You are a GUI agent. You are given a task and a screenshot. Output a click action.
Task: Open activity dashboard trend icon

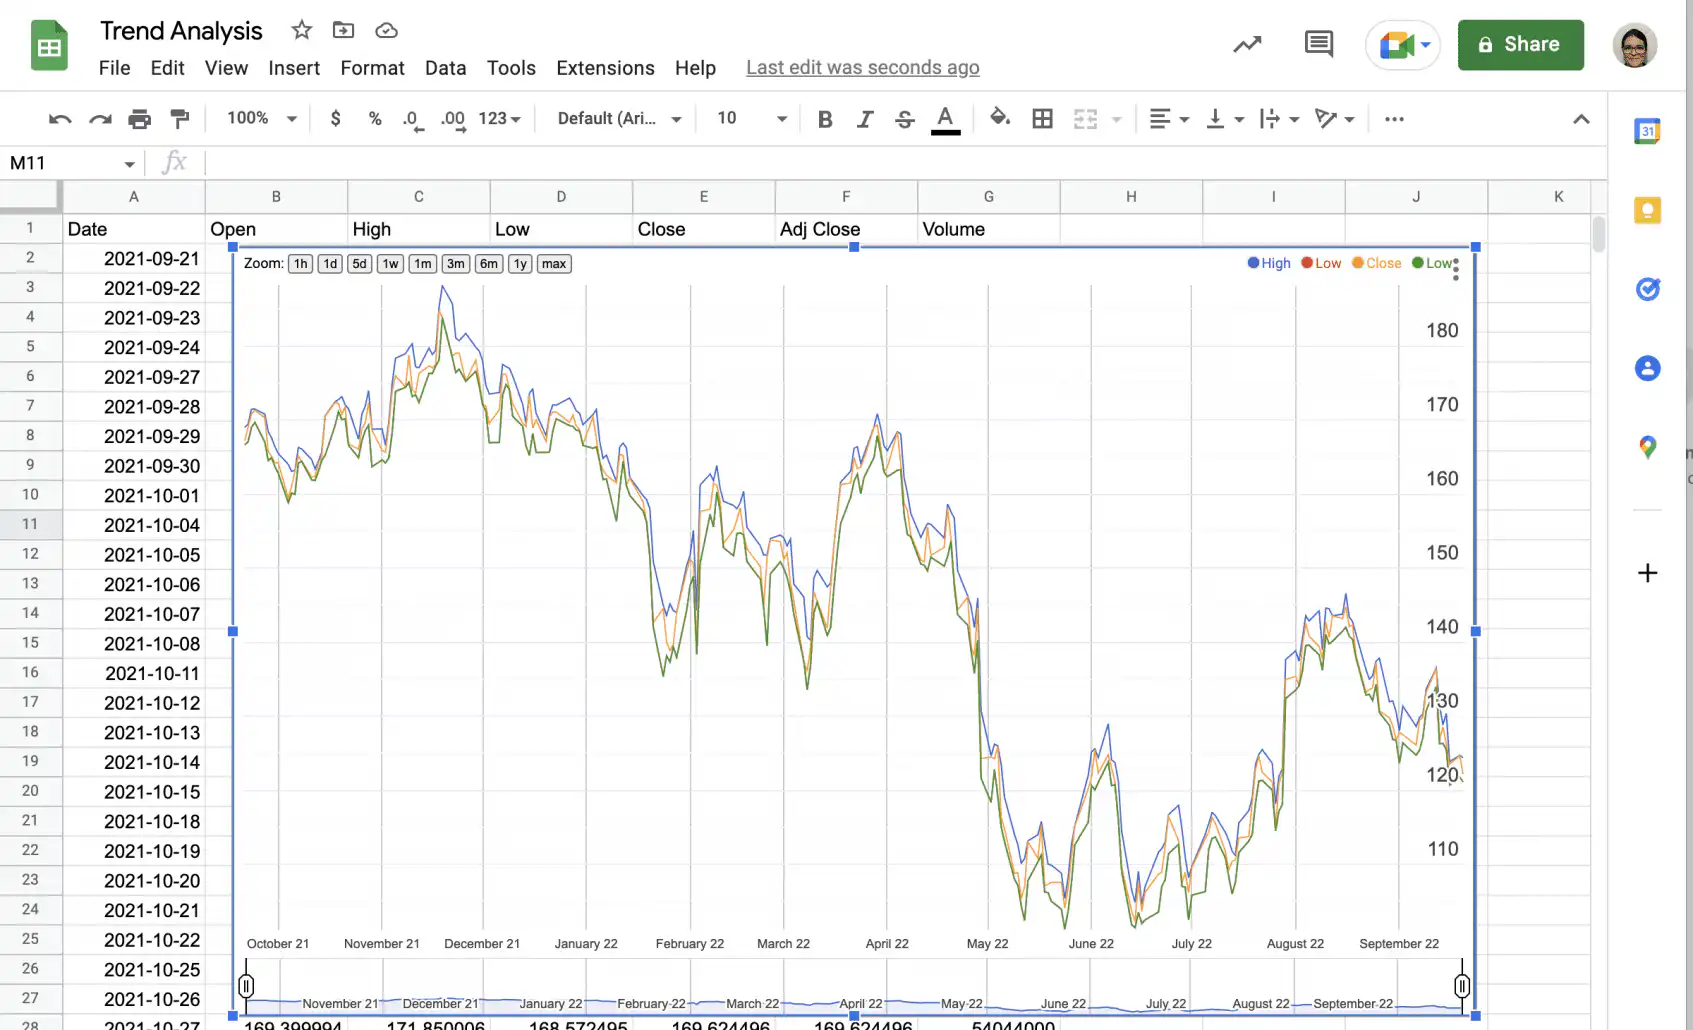(x=1247, y=44)
